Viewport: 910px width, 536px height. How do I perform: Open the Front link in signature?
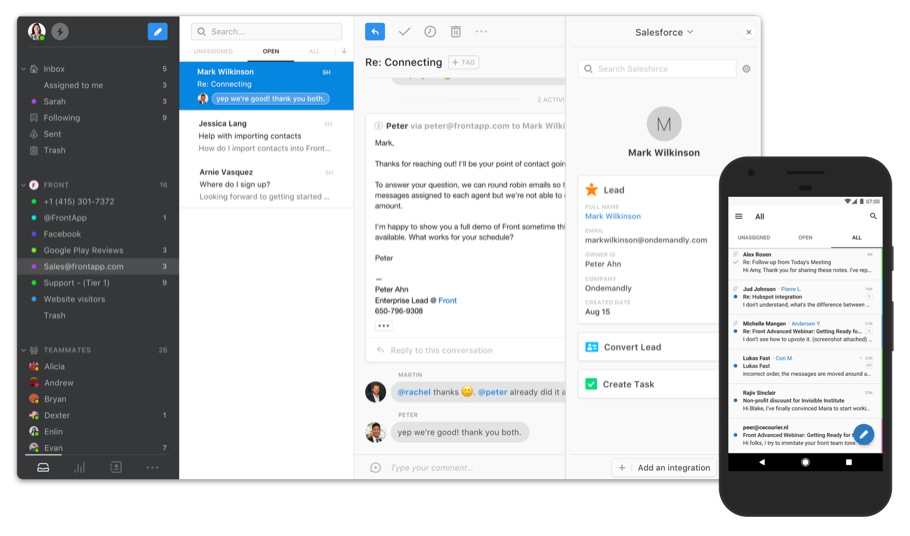447,300
